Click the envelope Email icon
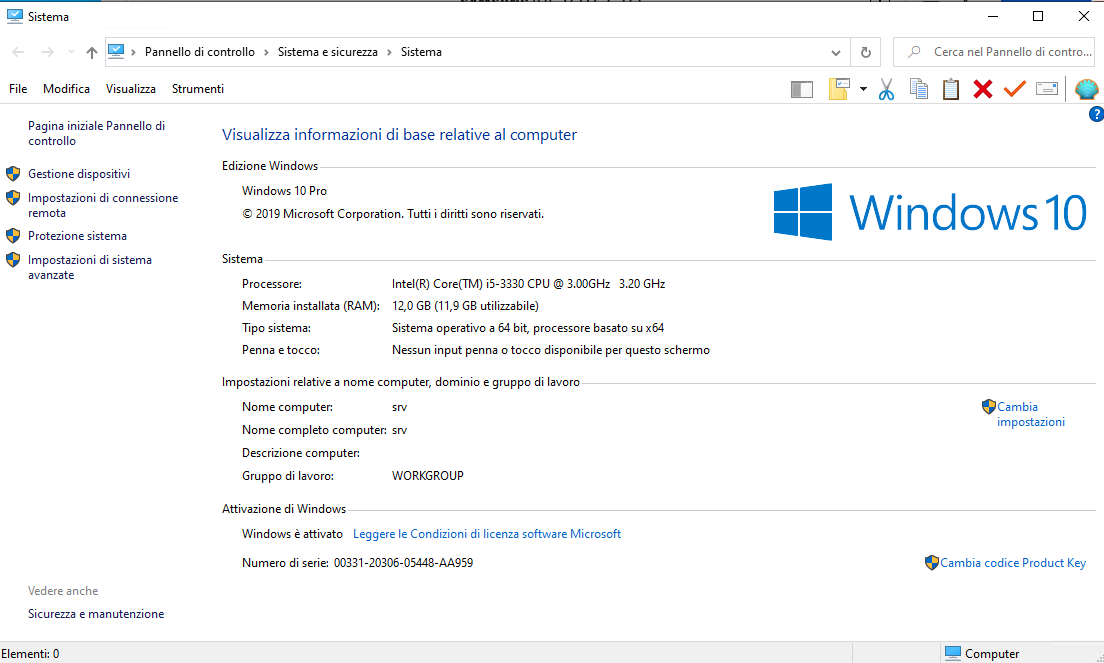The width and height of the screenshot is (1104, 663). tap(1047, 89)
